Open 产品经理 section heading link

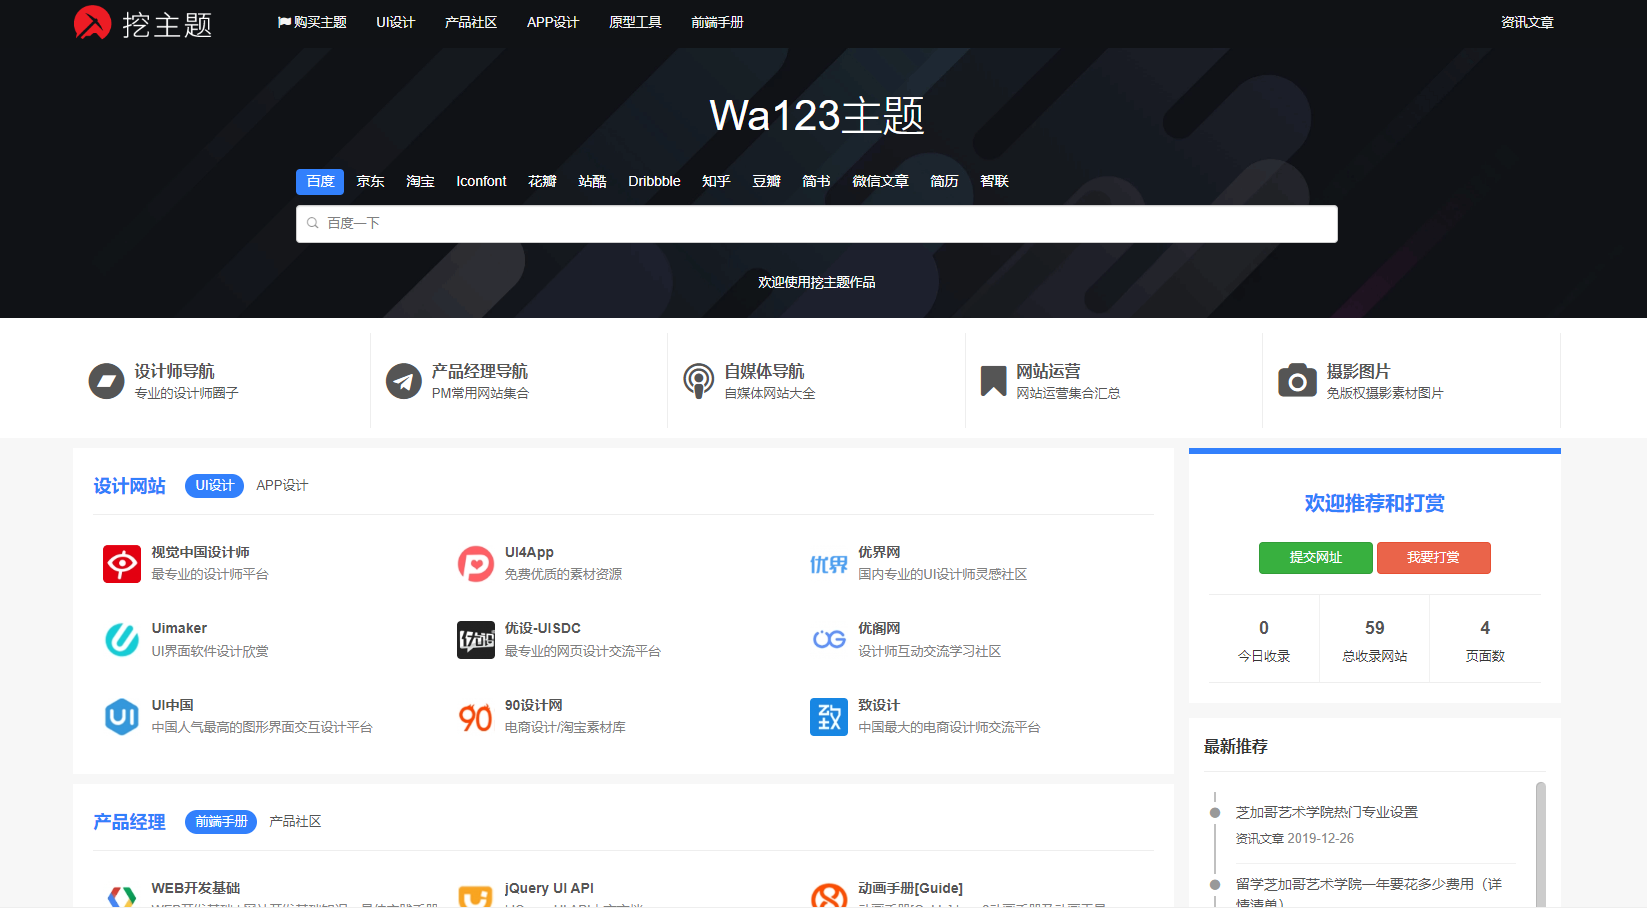point(130,822)
